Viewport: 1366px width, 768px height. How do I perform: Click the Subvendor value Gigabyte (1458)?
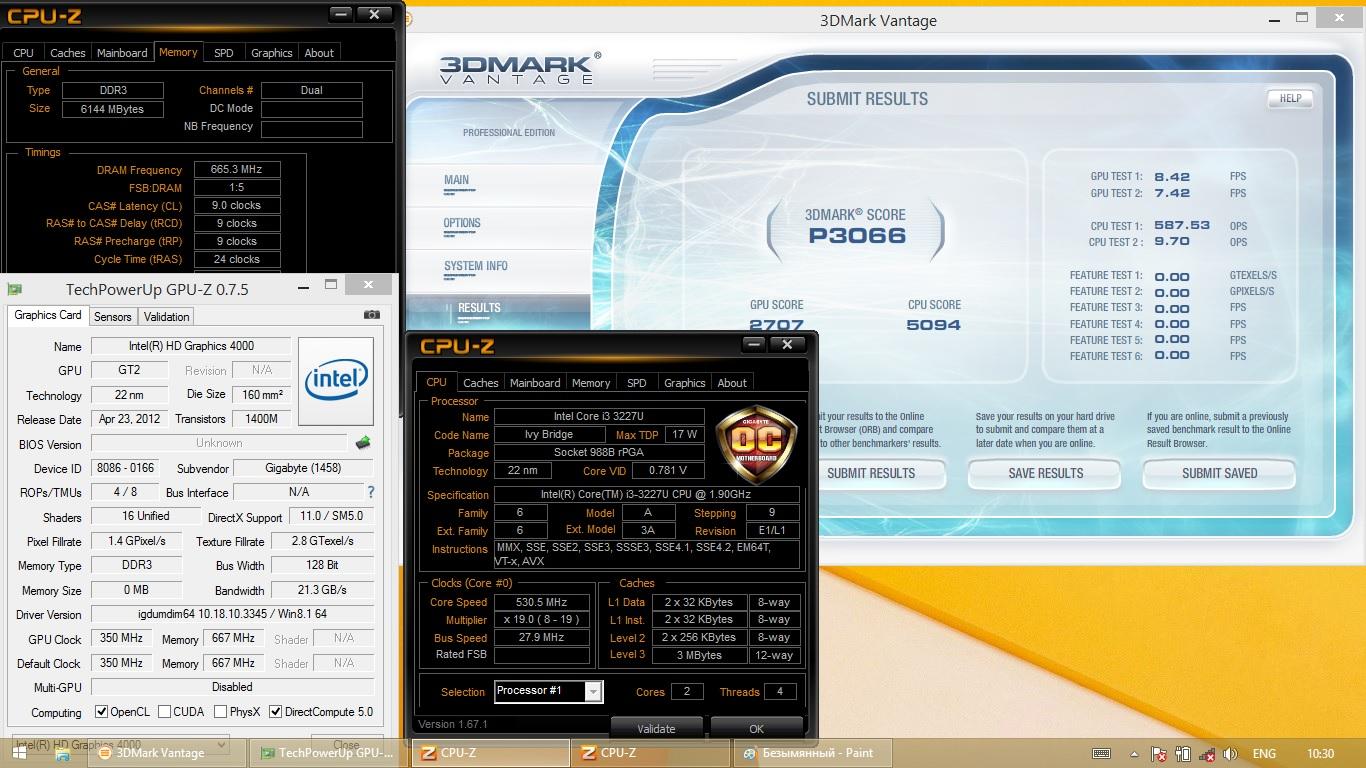point(303,468)
